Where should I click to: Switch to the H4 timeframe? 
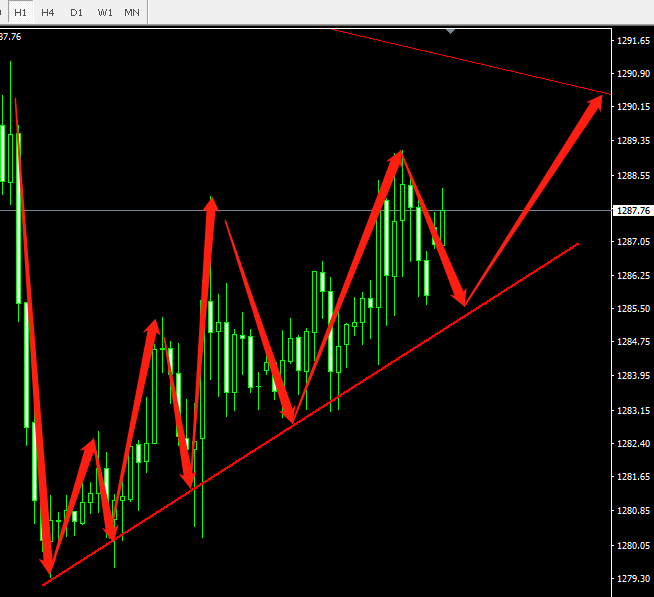click(x=48, y=13)
